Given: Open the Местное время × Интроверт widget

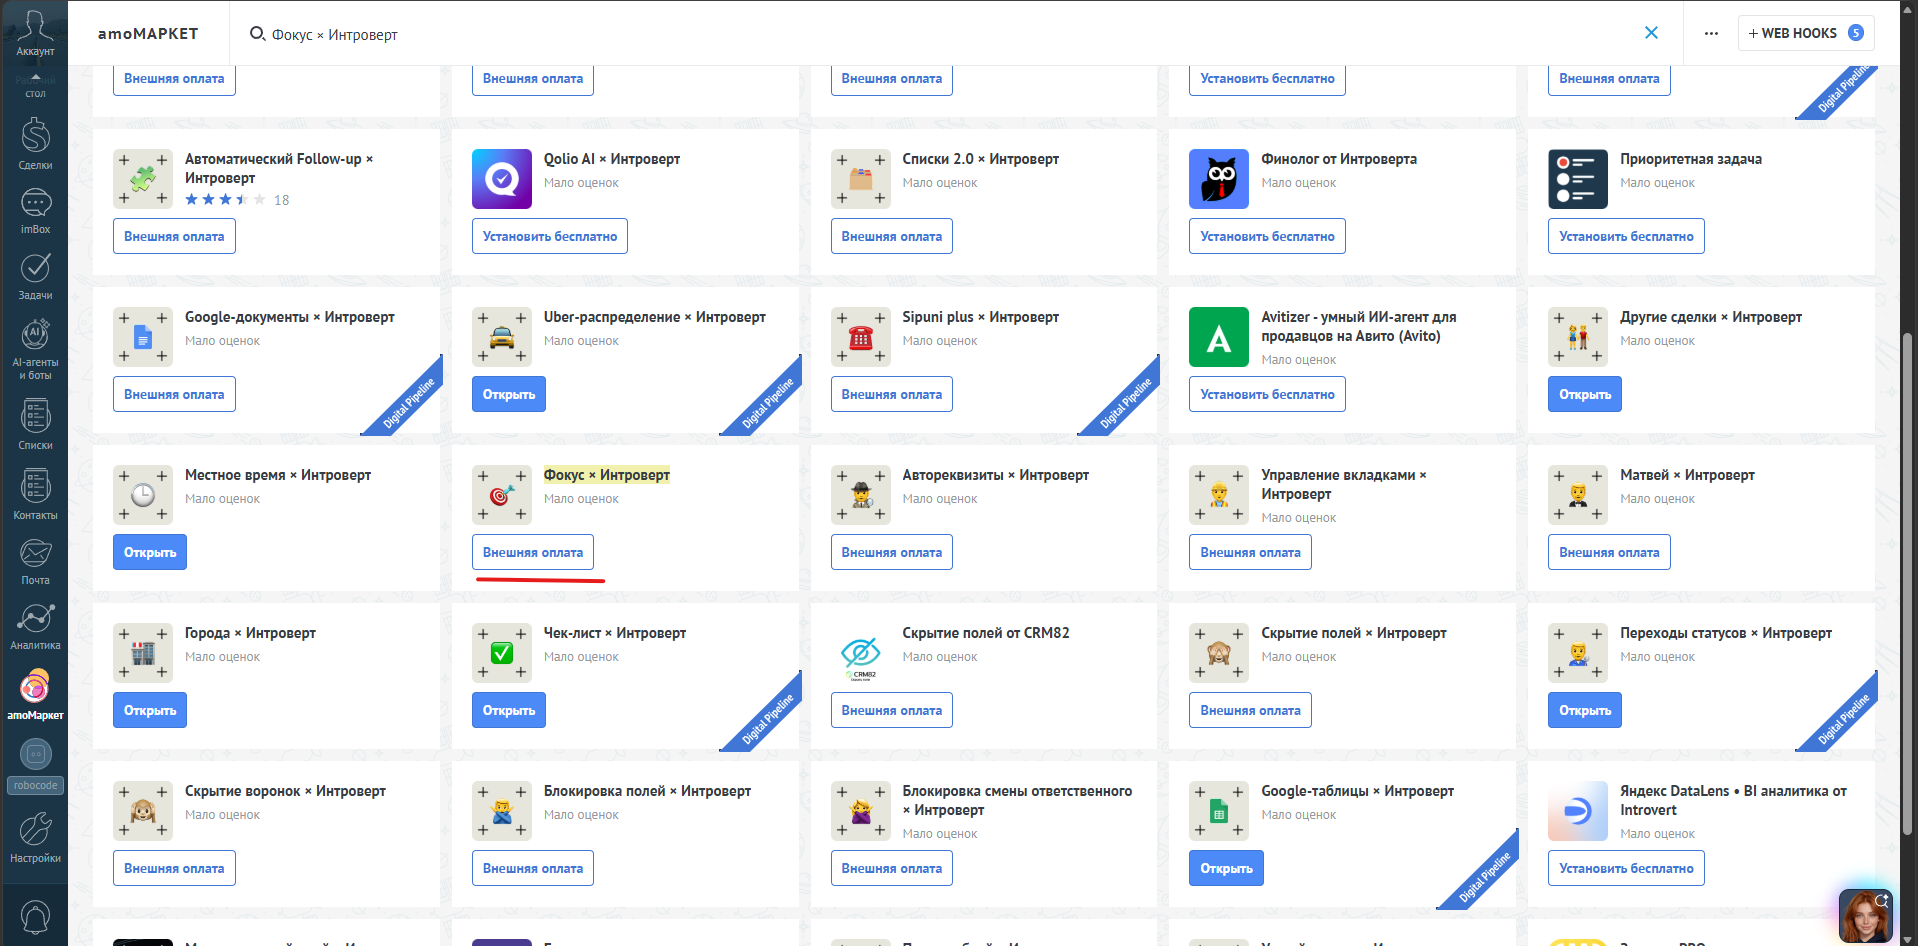Looking at the screenshot, I should point(149,552).
